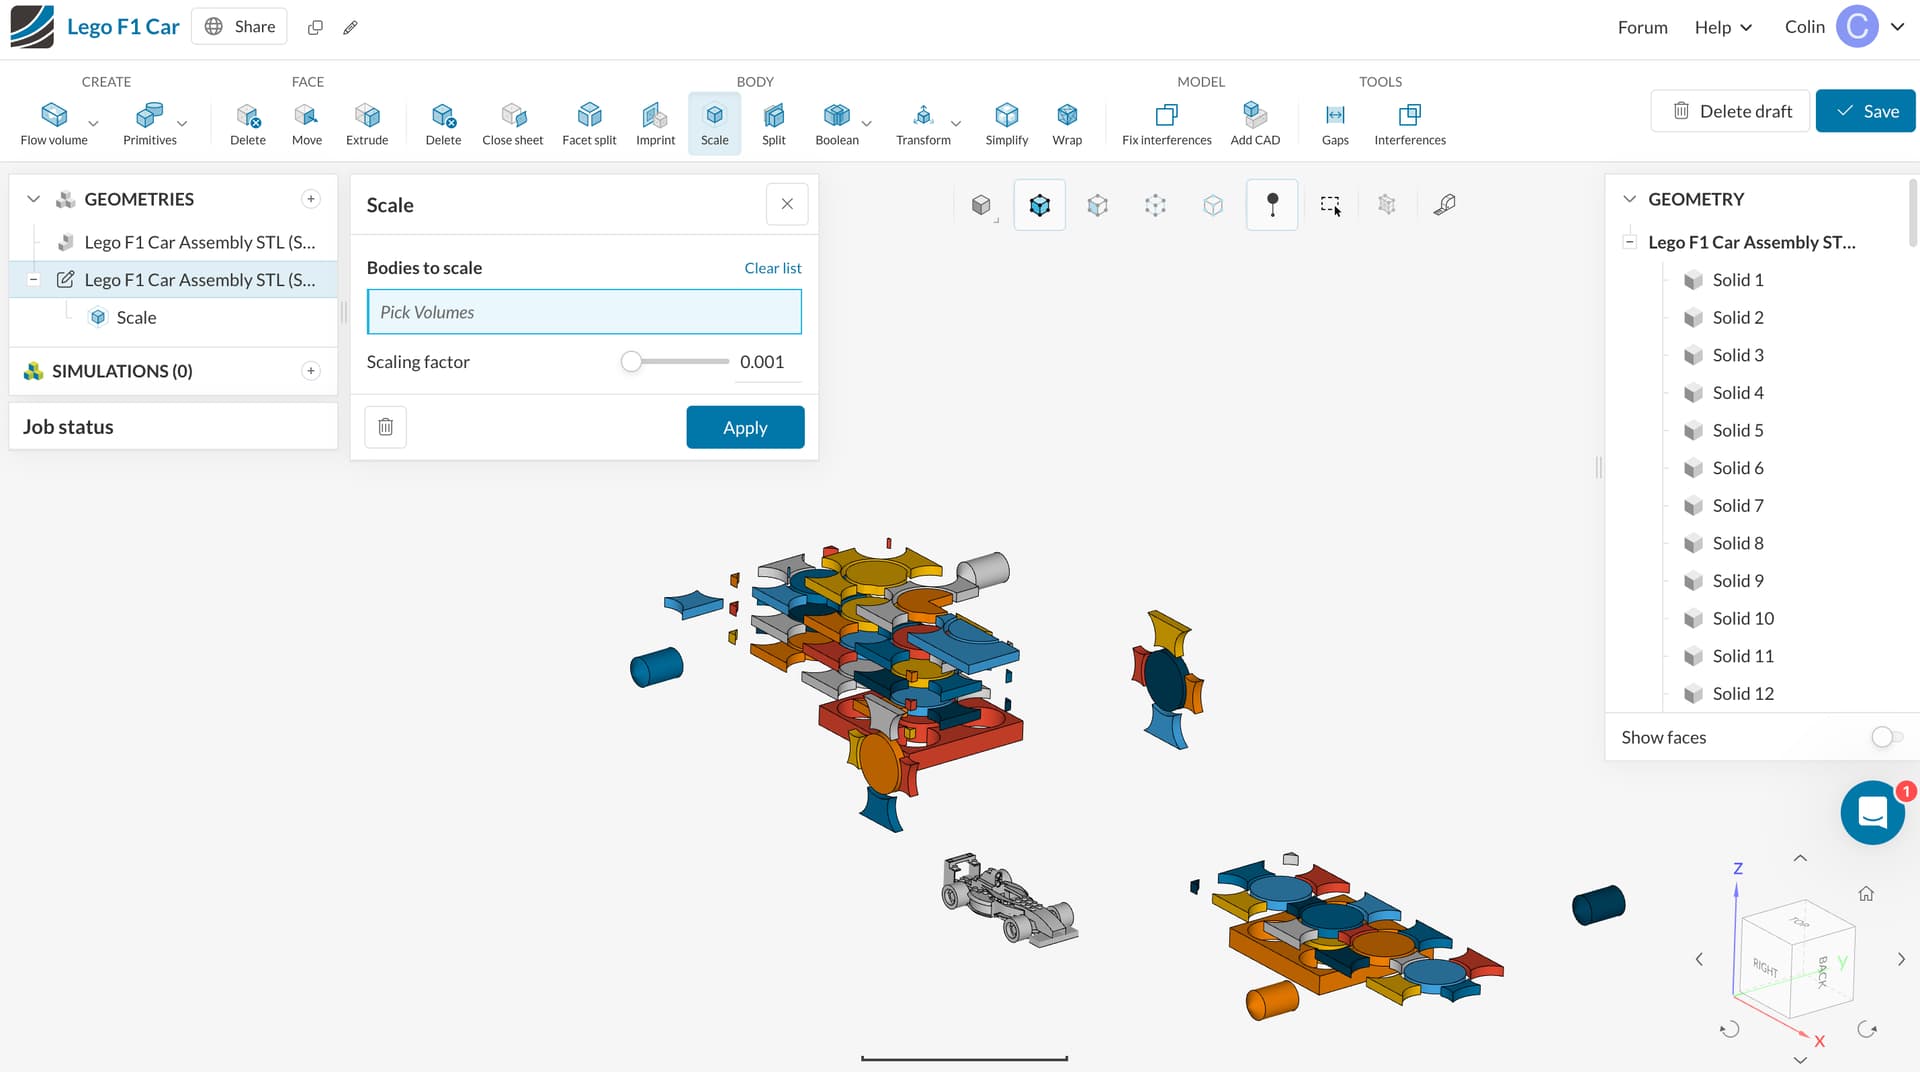Select the Extrude tool
This screenshot has width=1920, height=1072.
pyautogui.click(x=367, y=123)
